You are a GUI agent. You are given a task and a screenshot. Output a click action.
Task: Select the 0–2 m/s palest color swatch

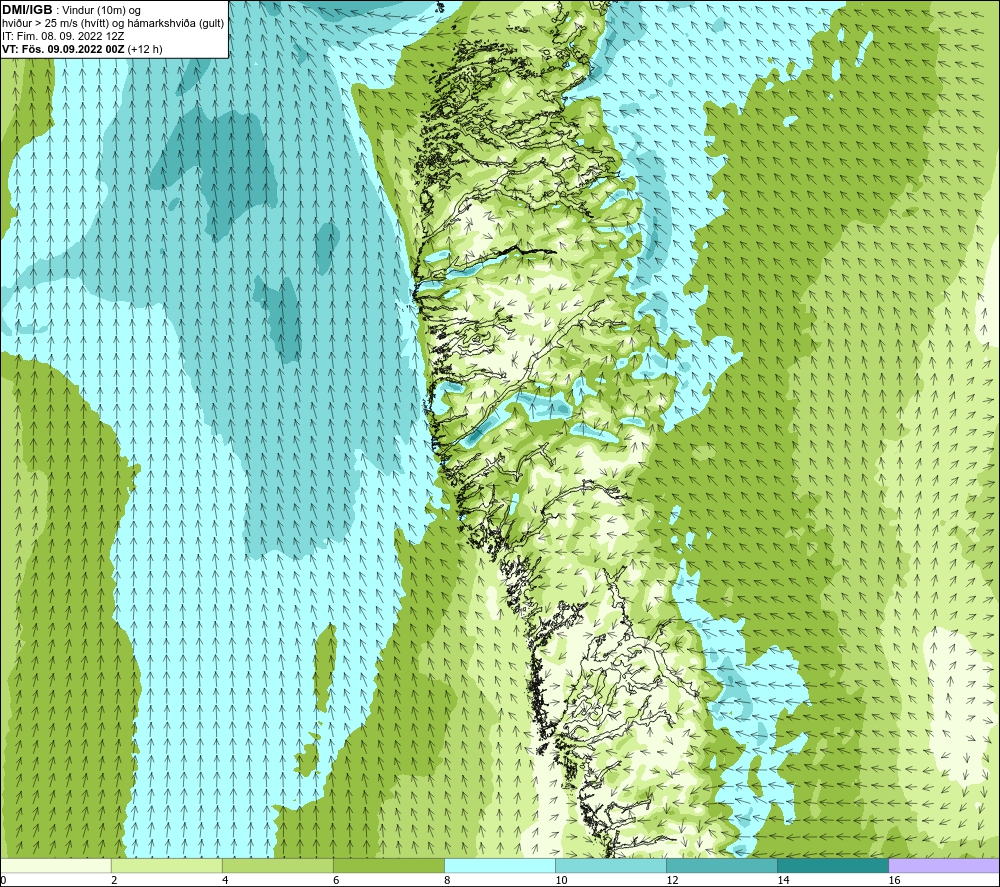pos(55,865)
